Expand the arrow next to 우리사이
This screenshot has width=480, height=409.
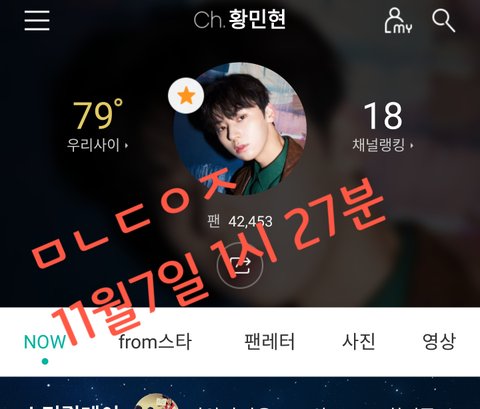click(126, 146)
